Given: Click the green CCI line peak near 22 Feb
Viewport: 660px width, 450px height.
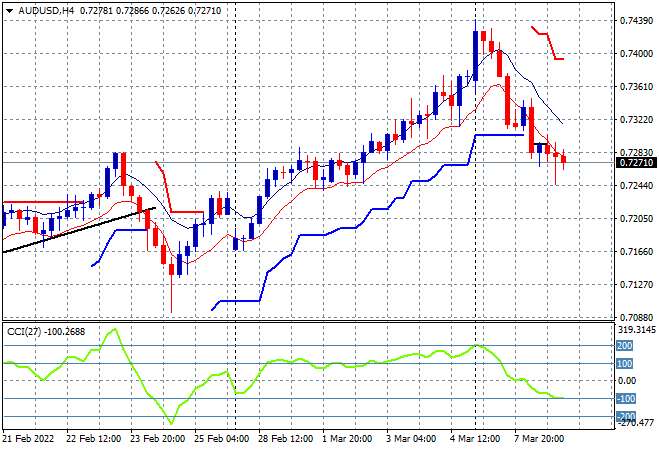Looking at the screenshot, I should point(114,330).
